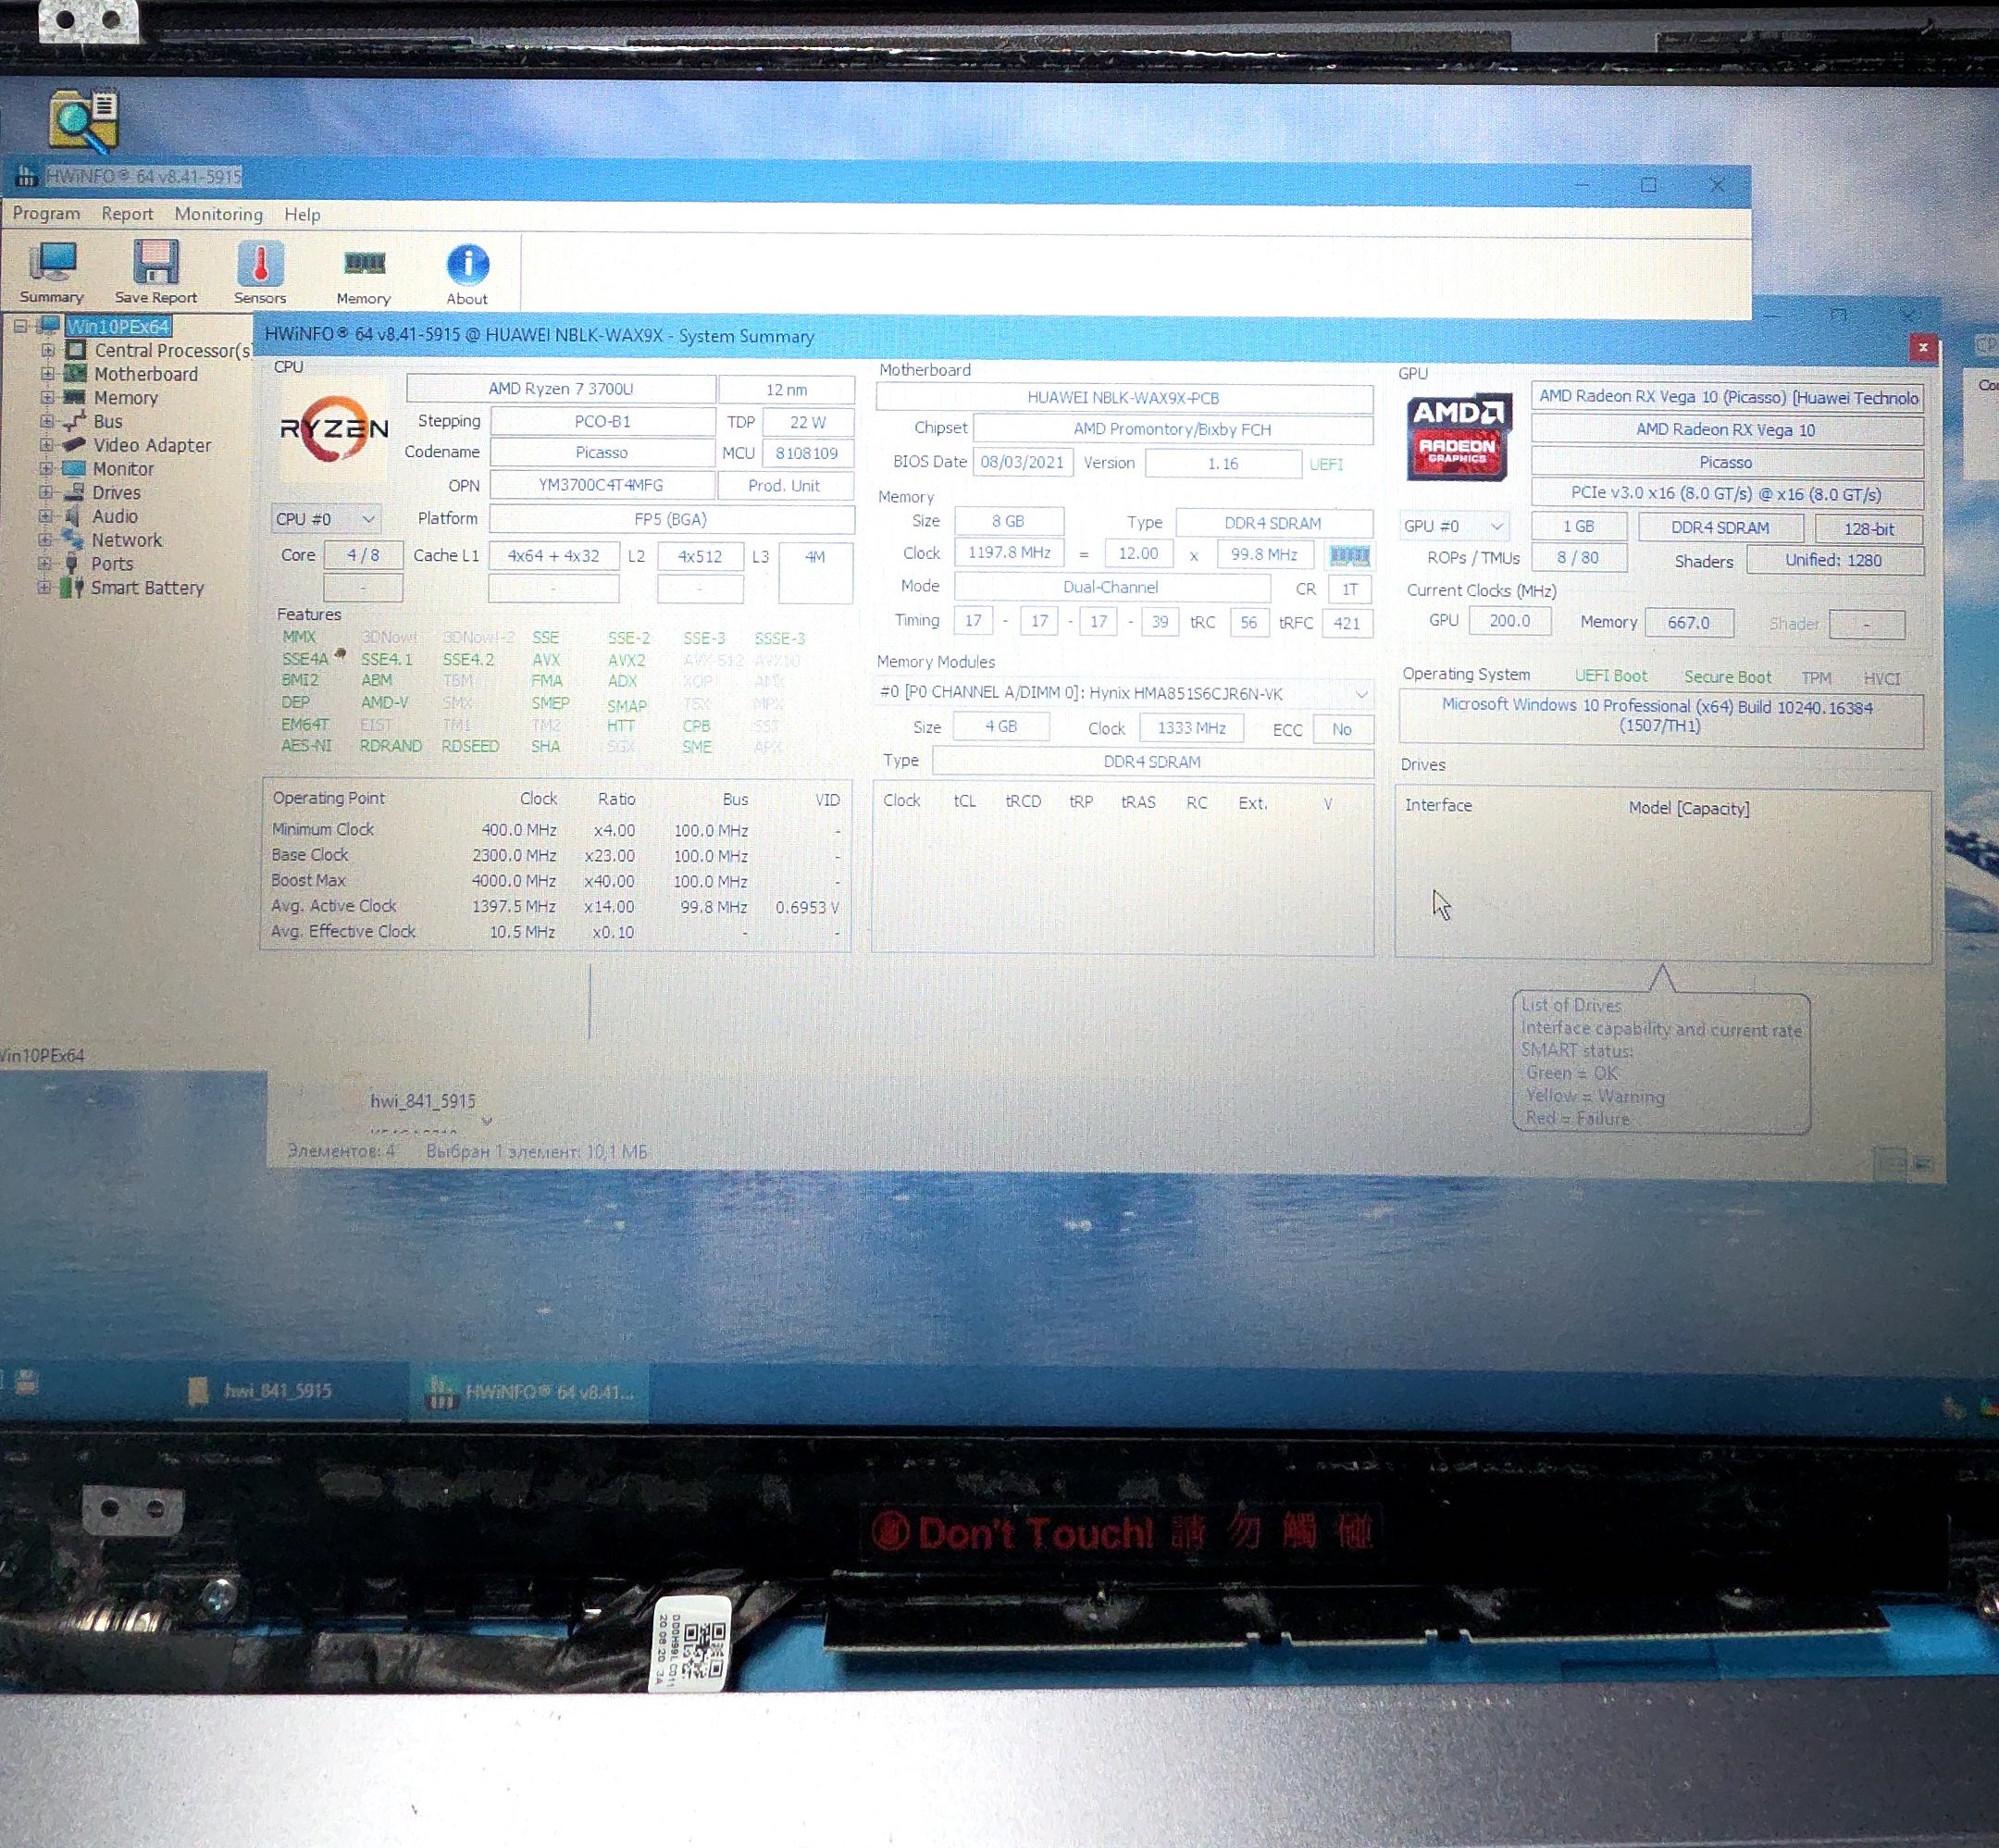This screenshot has width=1999, height=1848.
Task: Select the Win10PEx64 tree label
Action: pyautogui.click(x=118, y=326)
